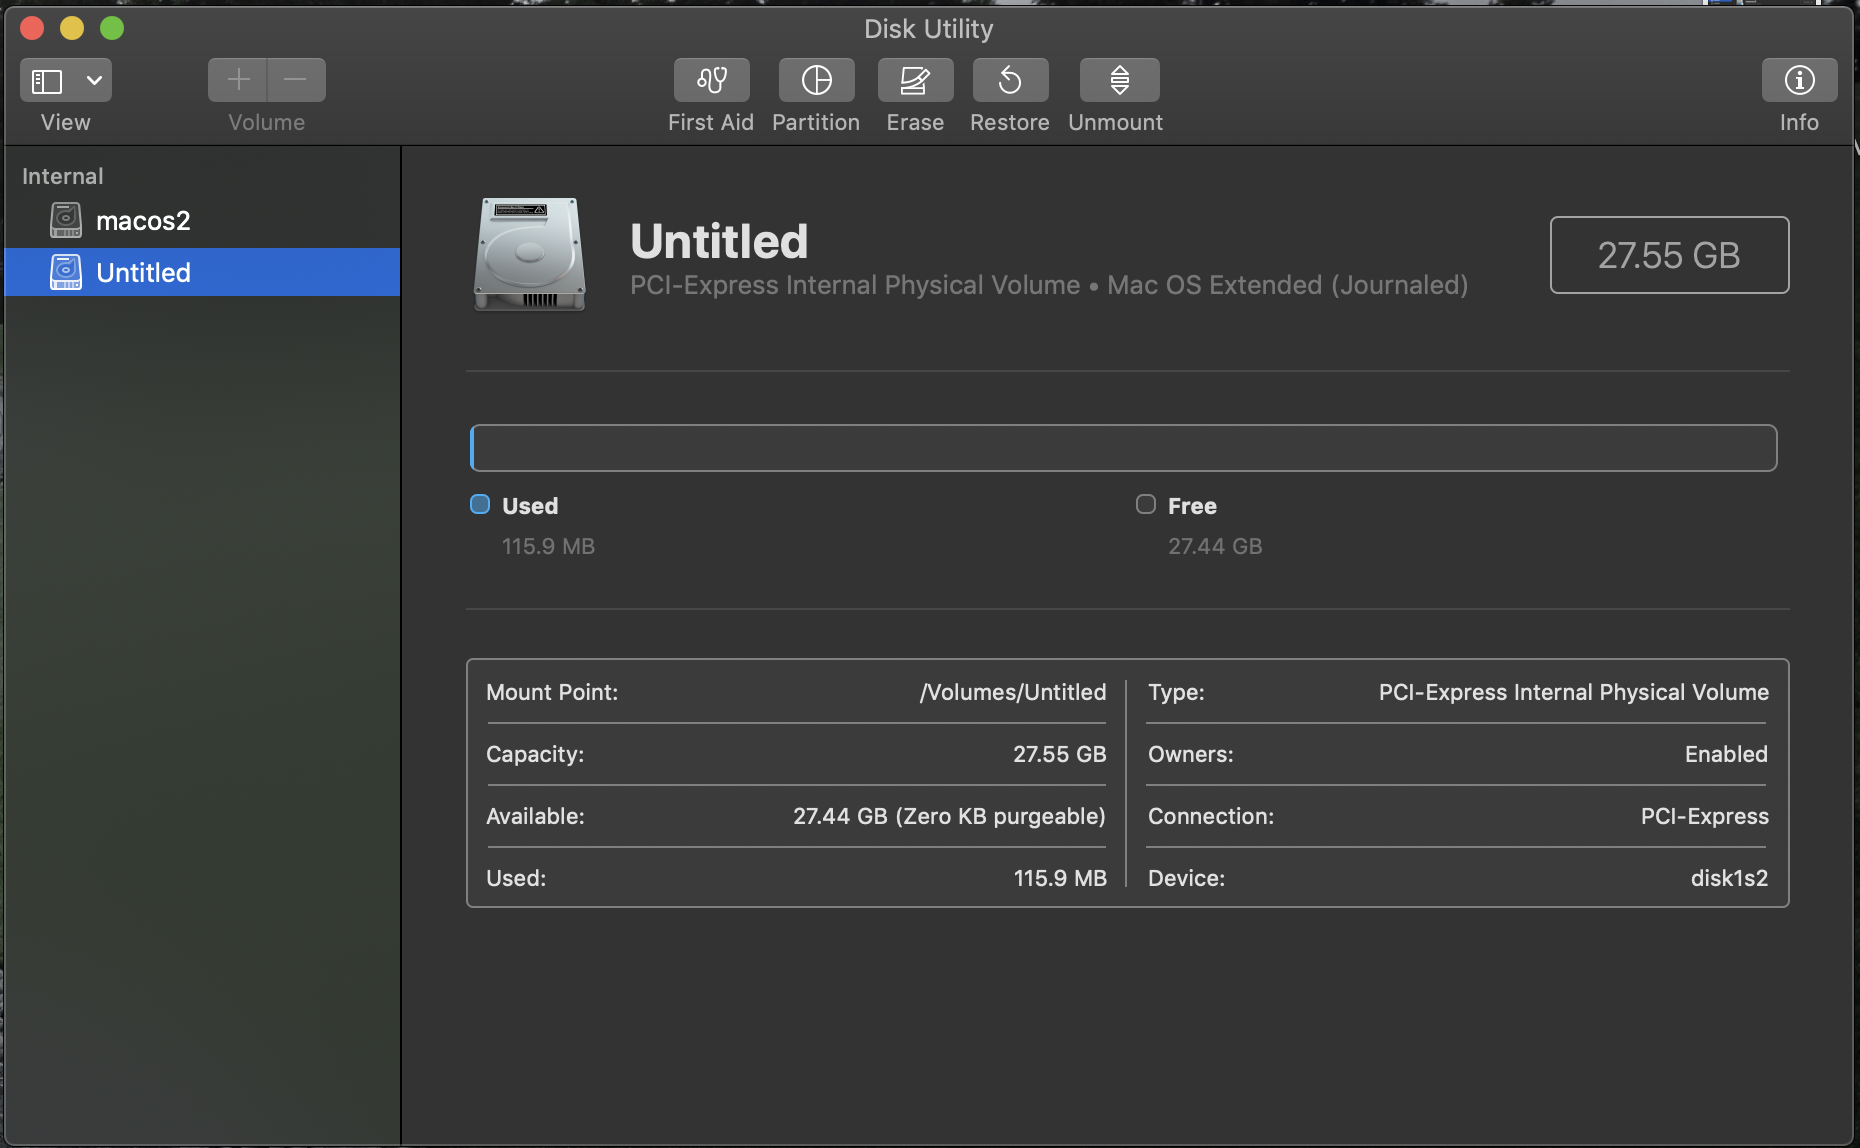
Task: Click the Info label text
Action: pyautogui.click(x=1799, y=122)
